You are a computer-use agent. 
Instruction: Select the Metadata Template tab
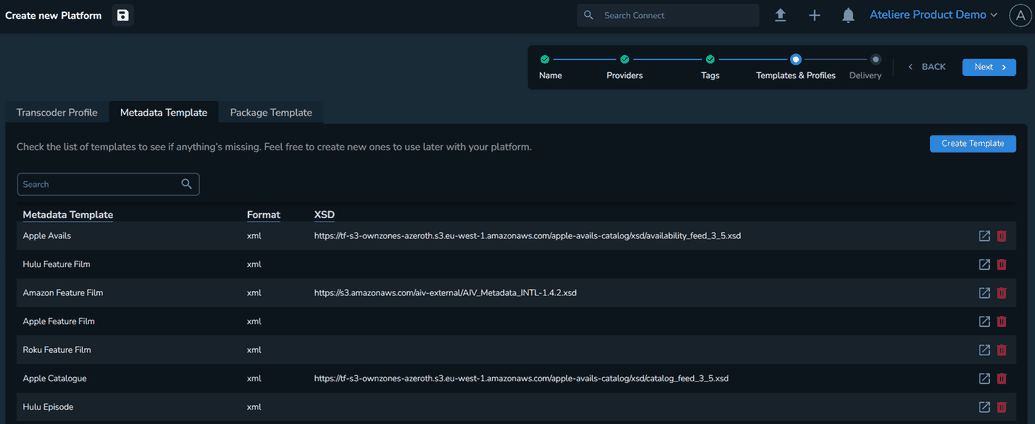click(164, 112)
